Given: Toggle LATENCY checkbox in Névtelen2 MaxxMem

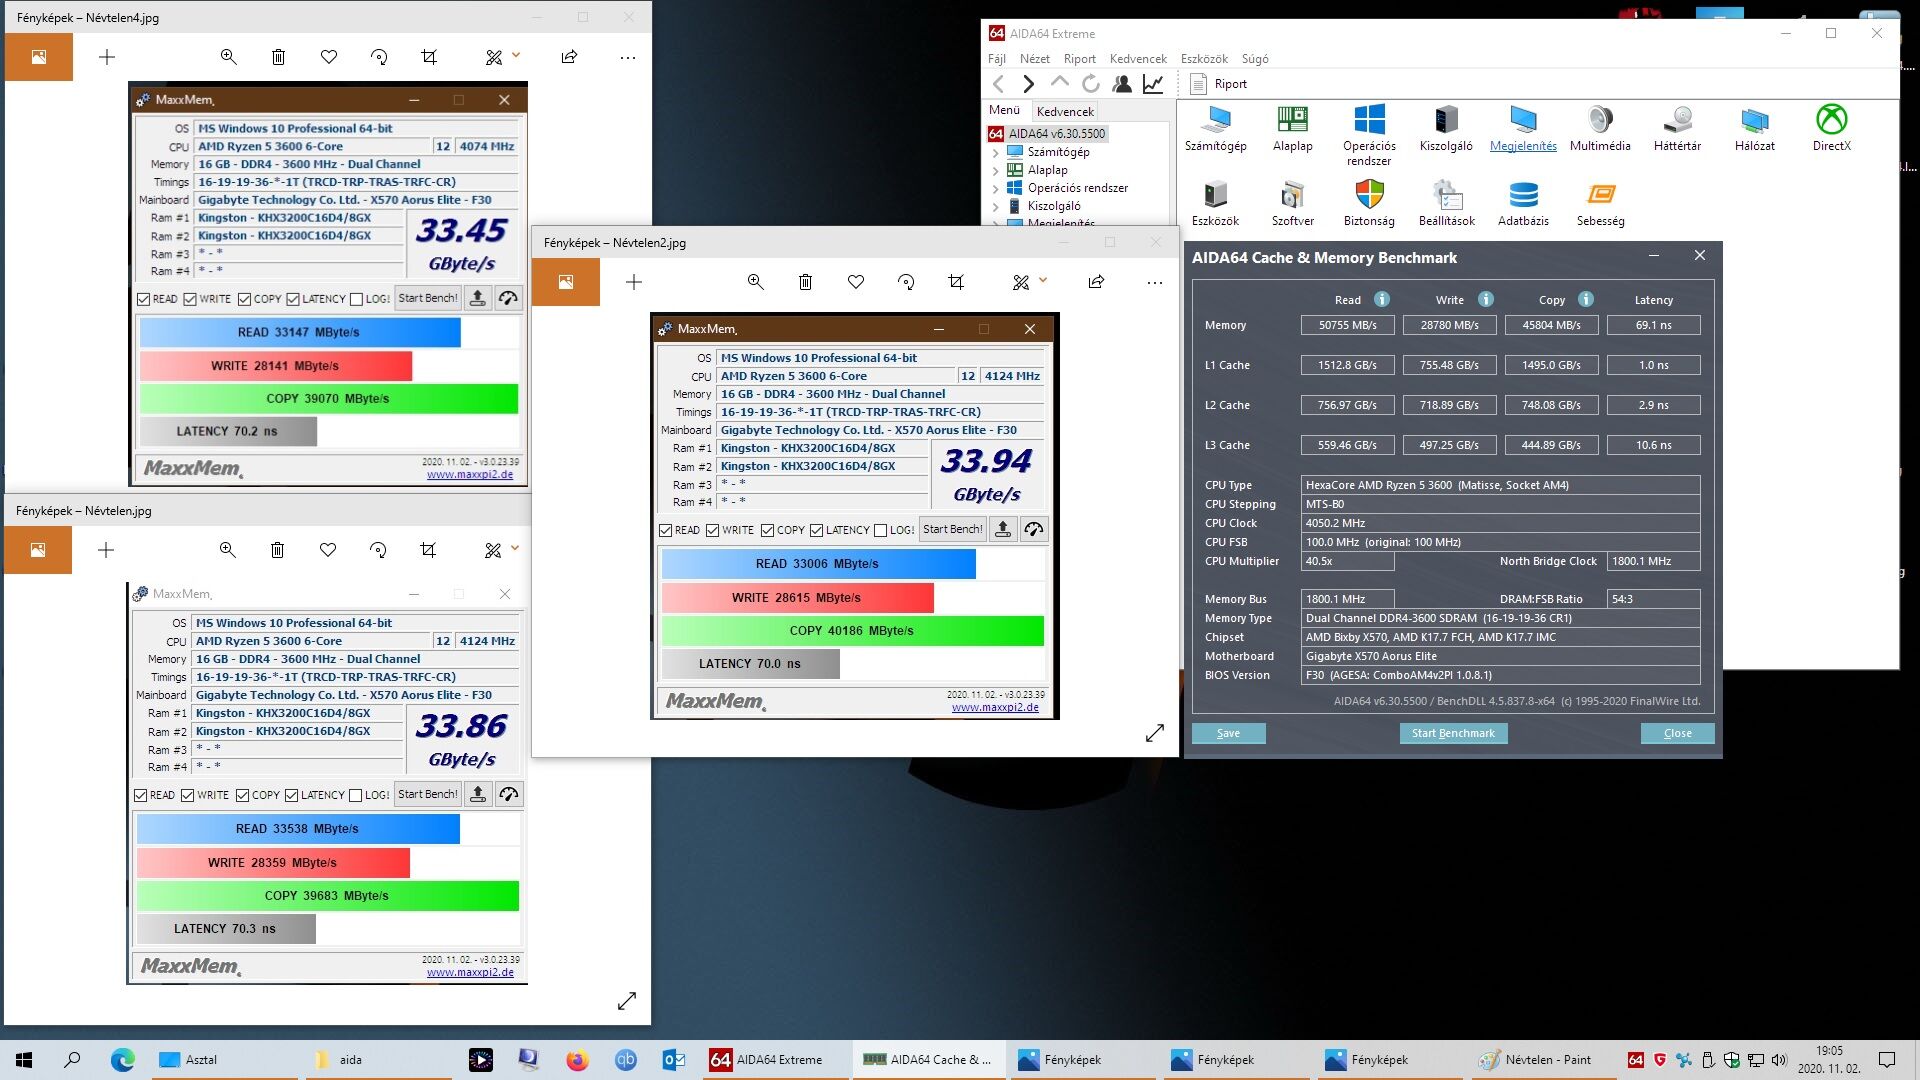Looking at the screenshot, I should tap(817, 530).
